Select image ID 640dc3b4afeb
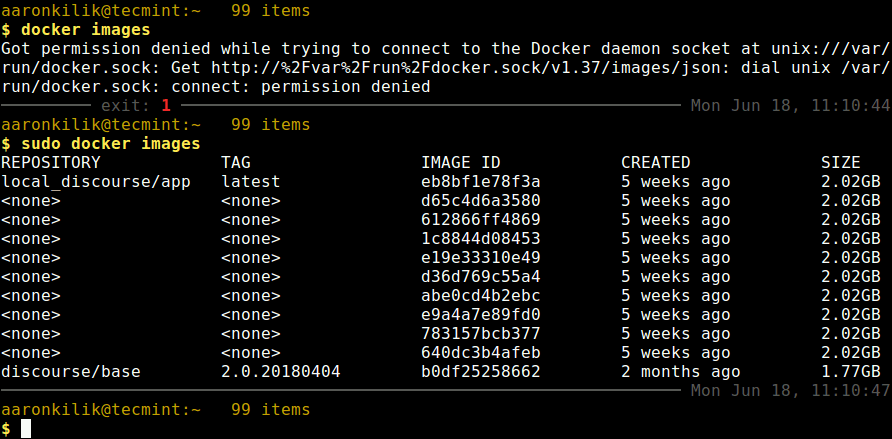 pos(481,353)
